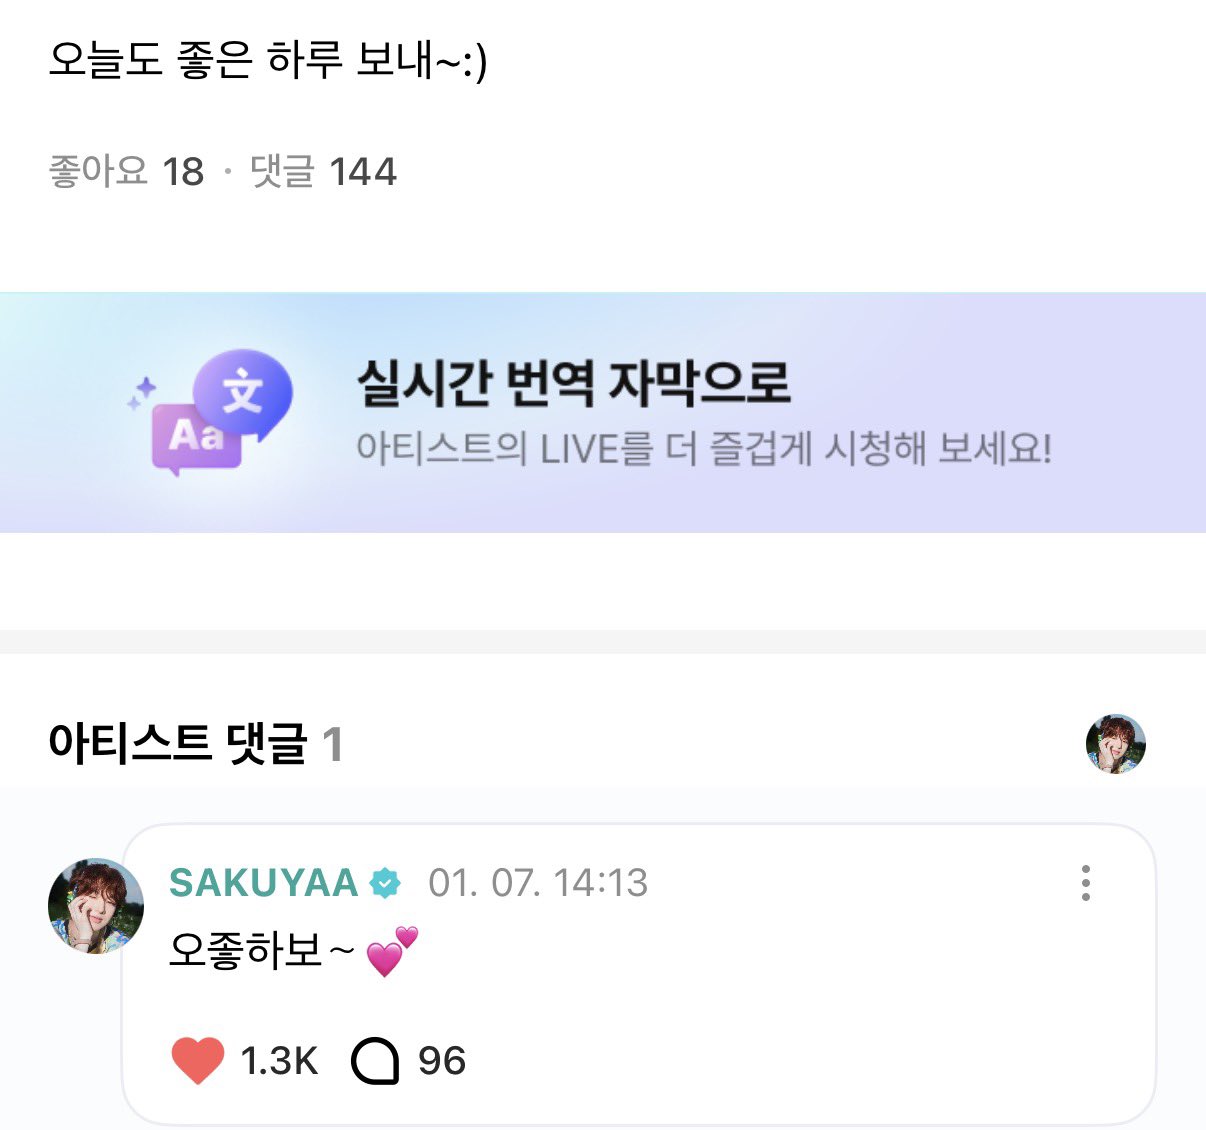Like SAKUYAA's comment with the heart icon
The width and height of the screenshot is (1206, 1130).
[x=198, y=1061]
